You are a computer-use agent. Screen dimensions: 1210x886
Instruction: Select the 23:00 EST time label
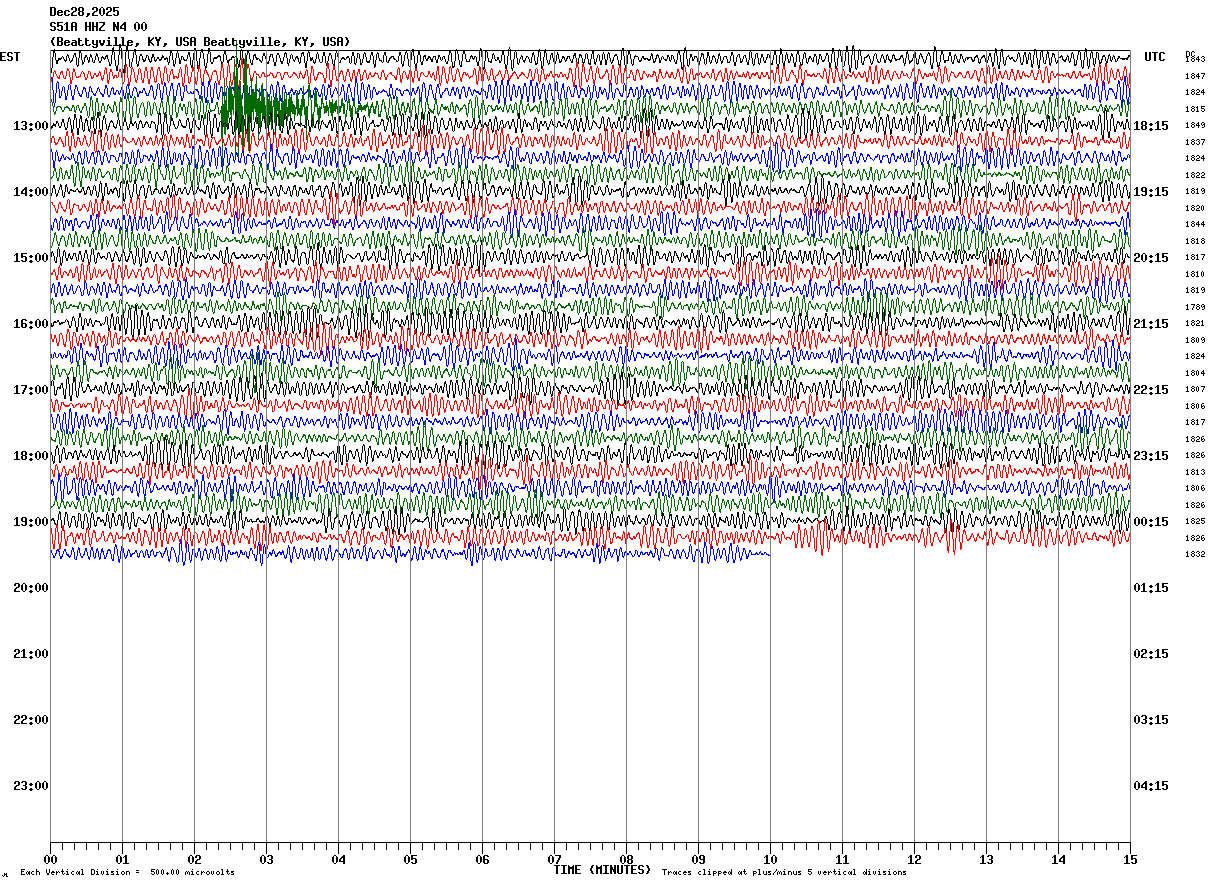(x=31, y=785)
